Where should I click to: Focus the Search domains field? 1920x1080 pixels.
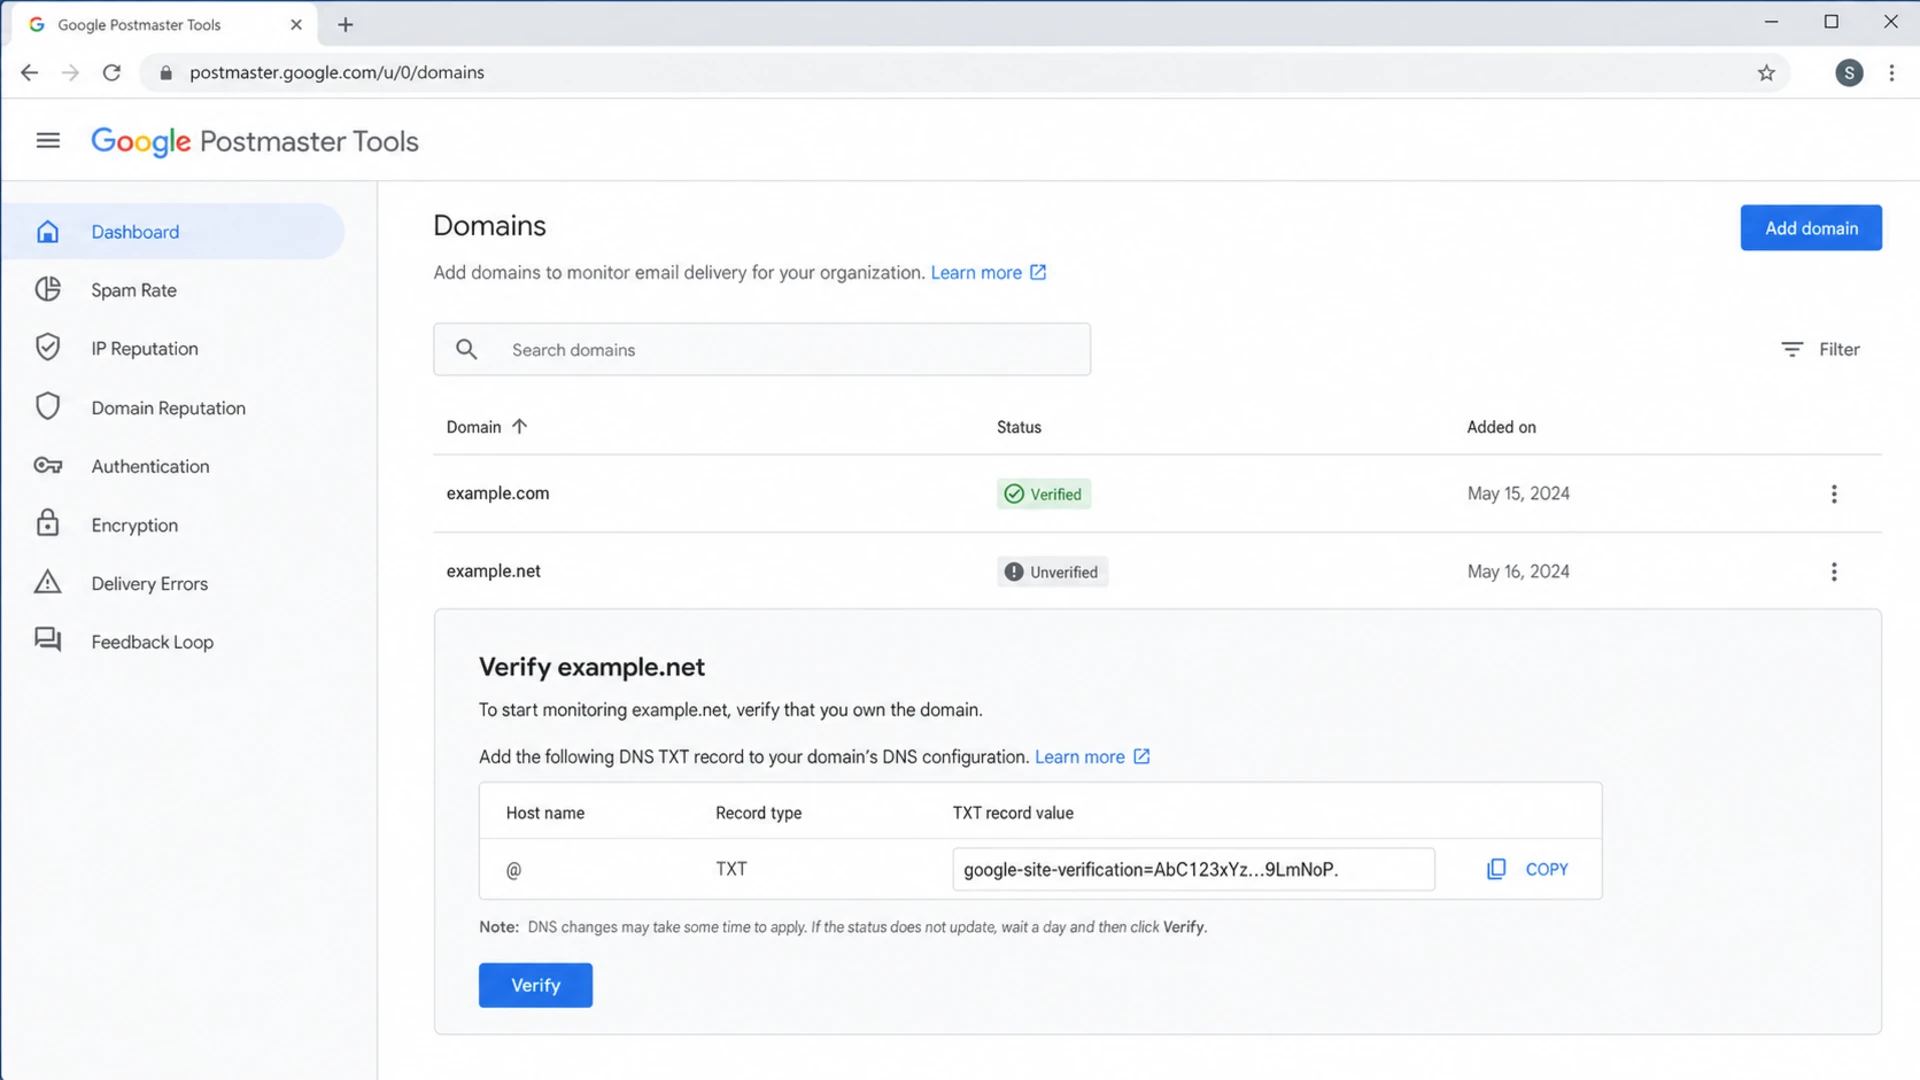[762, 349]
